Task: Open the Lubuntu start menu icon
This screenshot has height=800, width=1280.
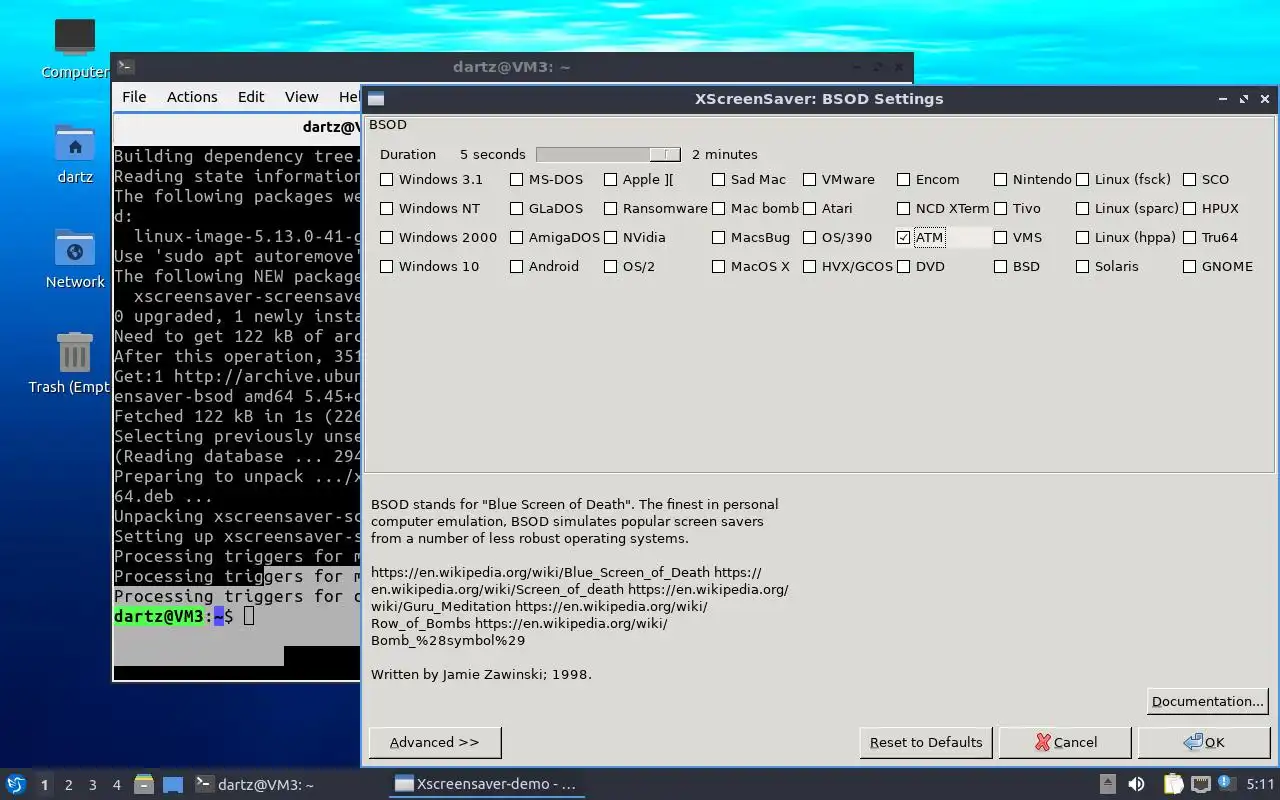Action: pyautogui.click(x=16, y=785)
